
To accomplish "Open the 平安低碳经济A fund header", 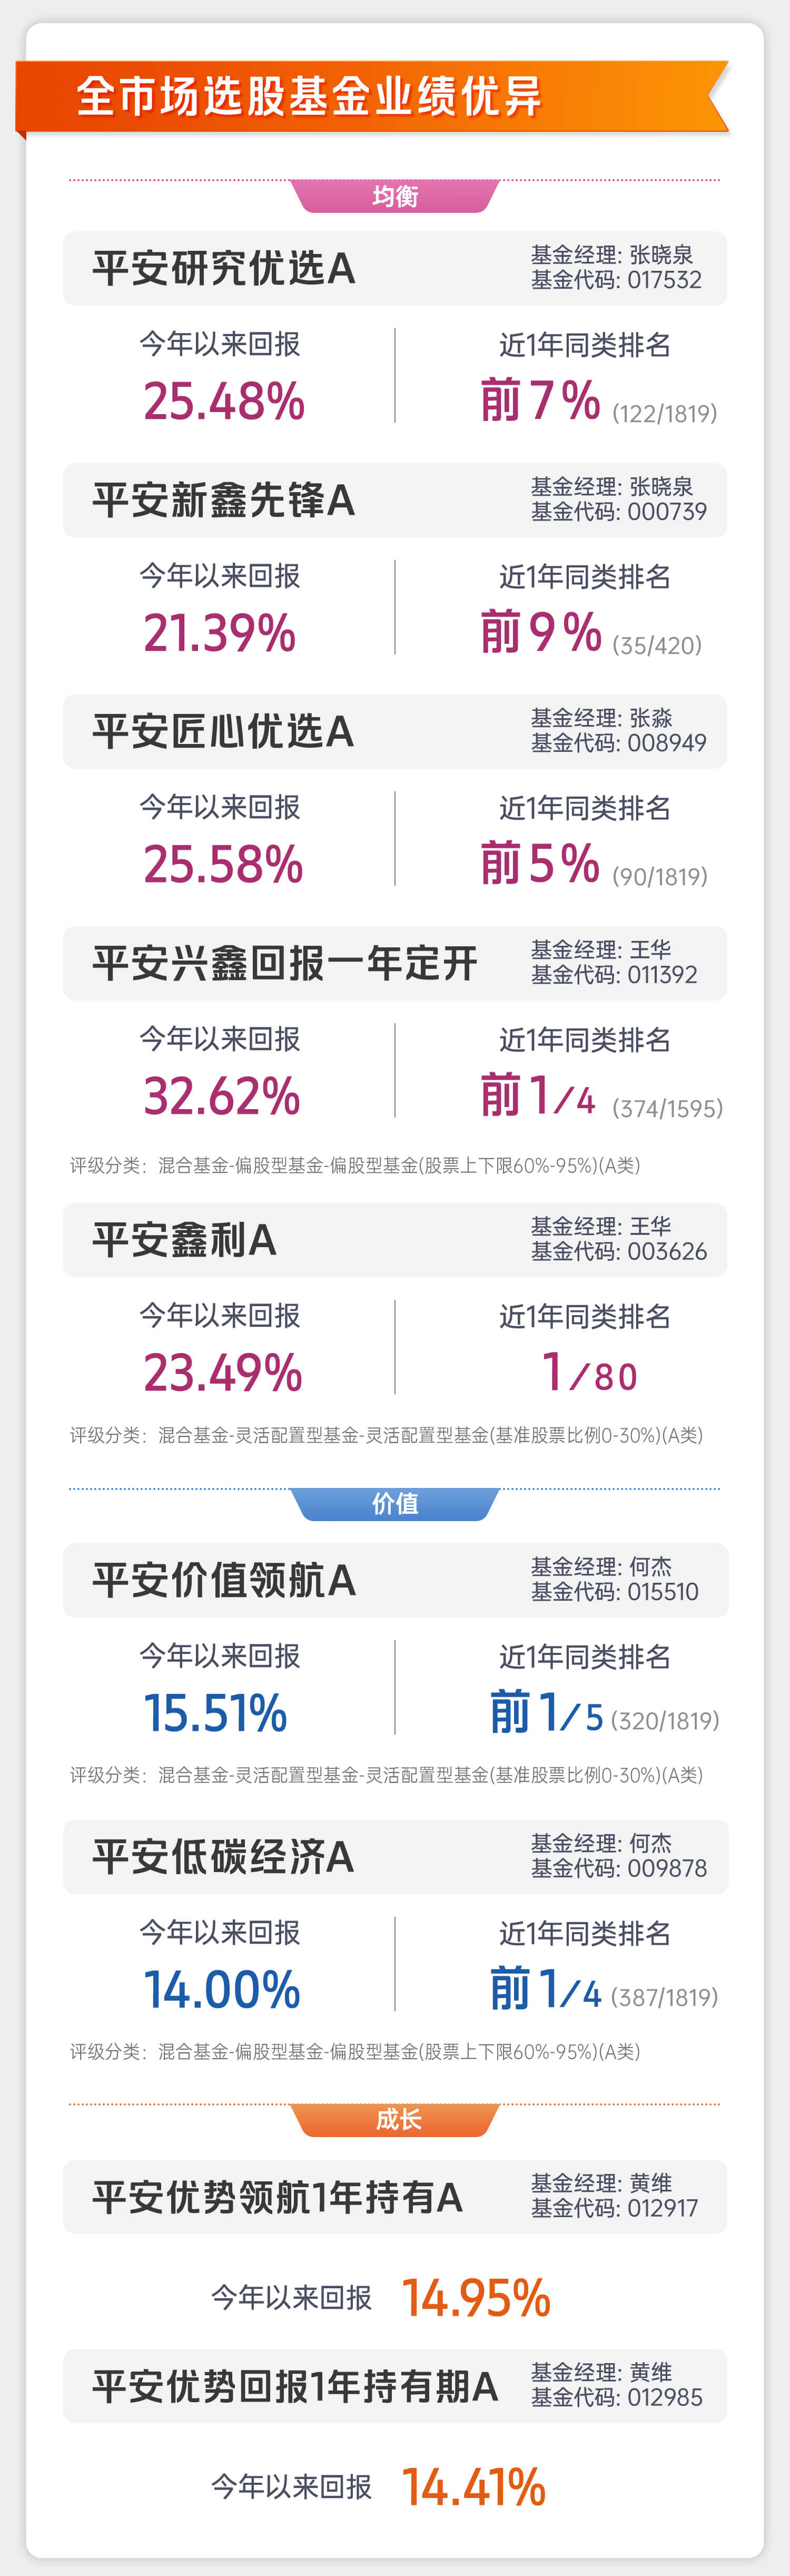I will 395,1857.
